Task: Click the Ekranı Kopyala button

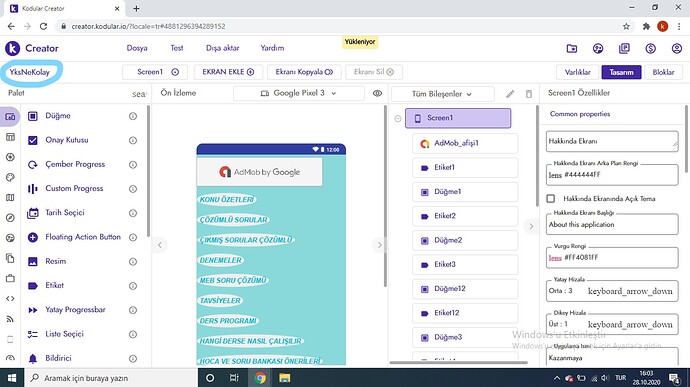Action: pos(304,72)
